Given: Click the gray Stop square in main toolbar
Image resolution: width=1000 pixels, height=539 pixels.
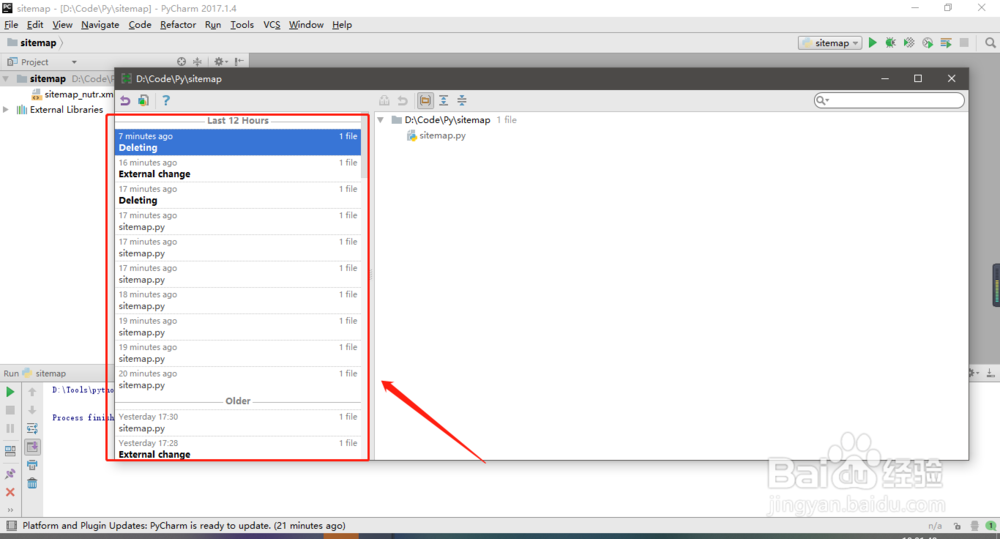Looking at the screenshot, I should [x=964, y=43].
